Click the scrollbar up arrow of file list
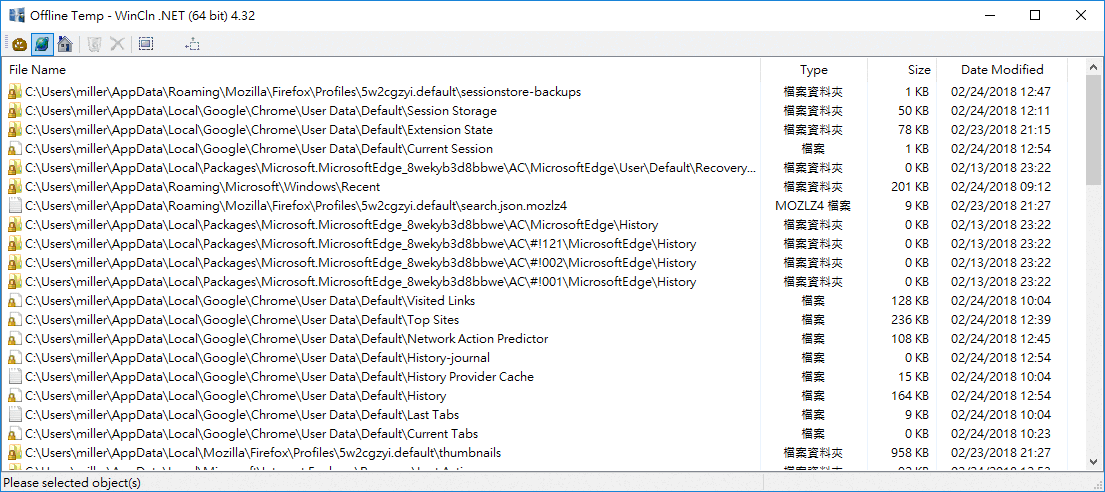Screen dimensions: 1105x492 1094,68
